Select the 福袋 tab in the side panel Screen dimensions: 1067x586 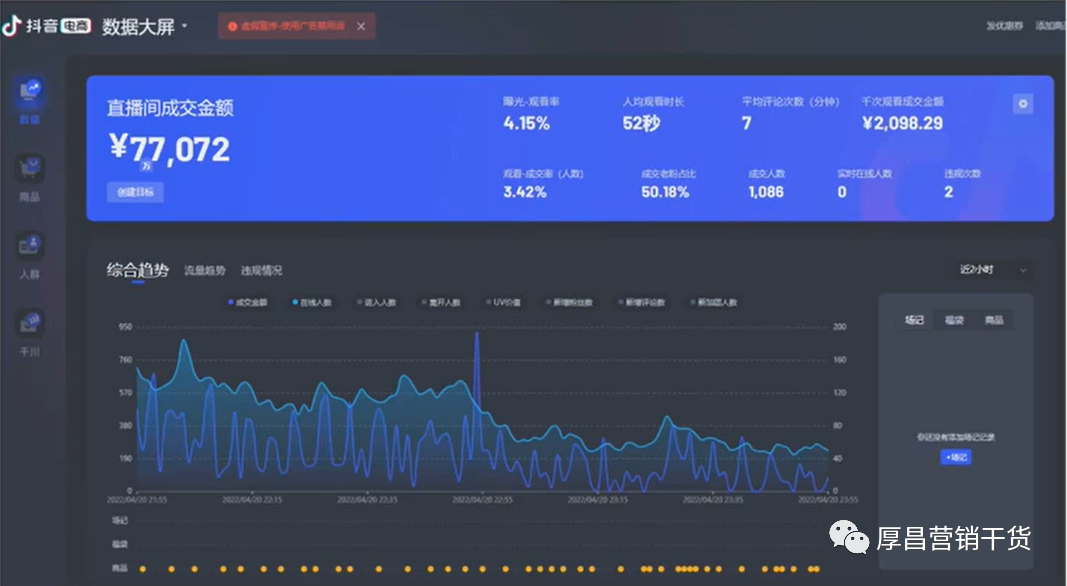(954, 320)
